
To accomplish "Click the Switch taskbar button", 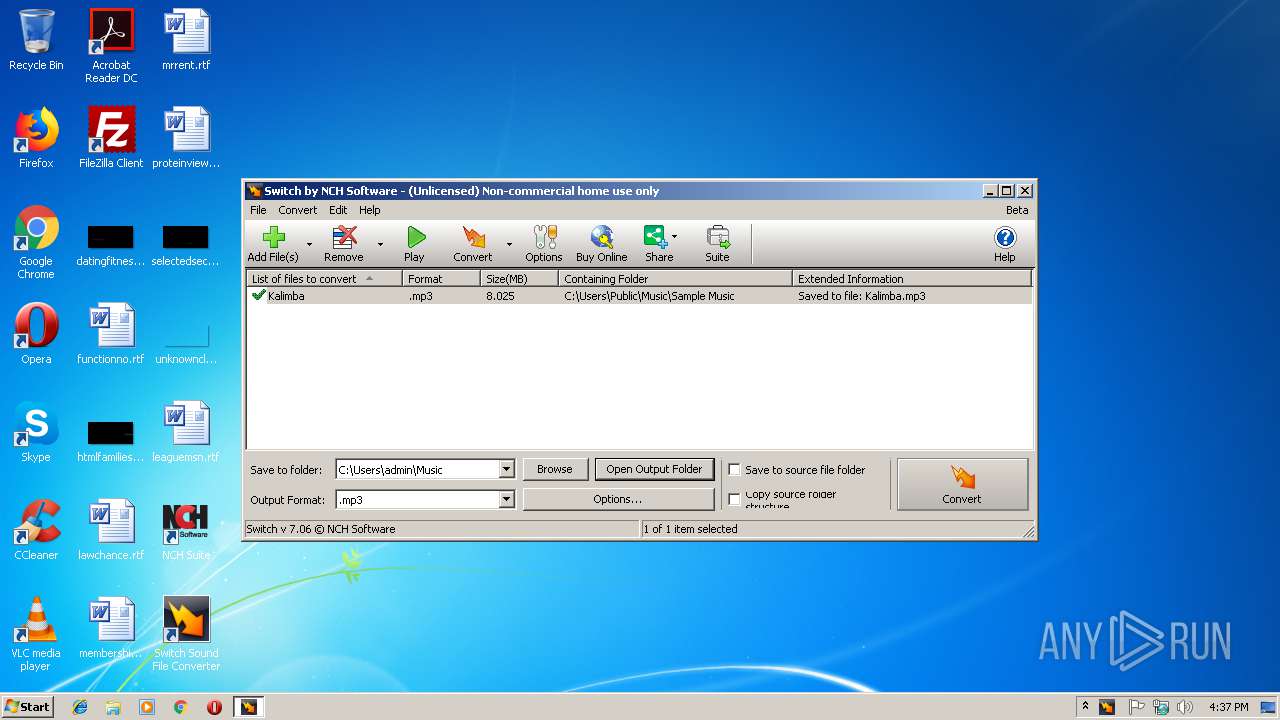I will click(248, 707).
